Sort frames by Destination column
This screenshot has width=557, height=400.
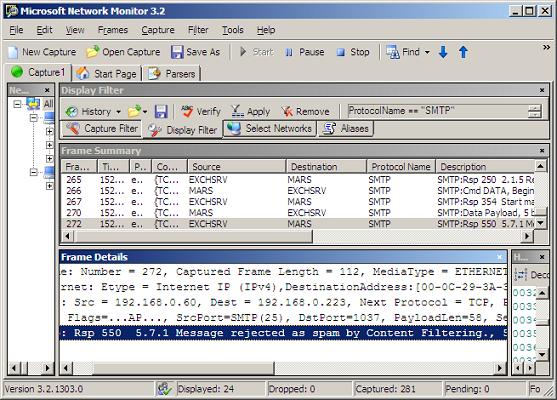[x=326, y=167]
